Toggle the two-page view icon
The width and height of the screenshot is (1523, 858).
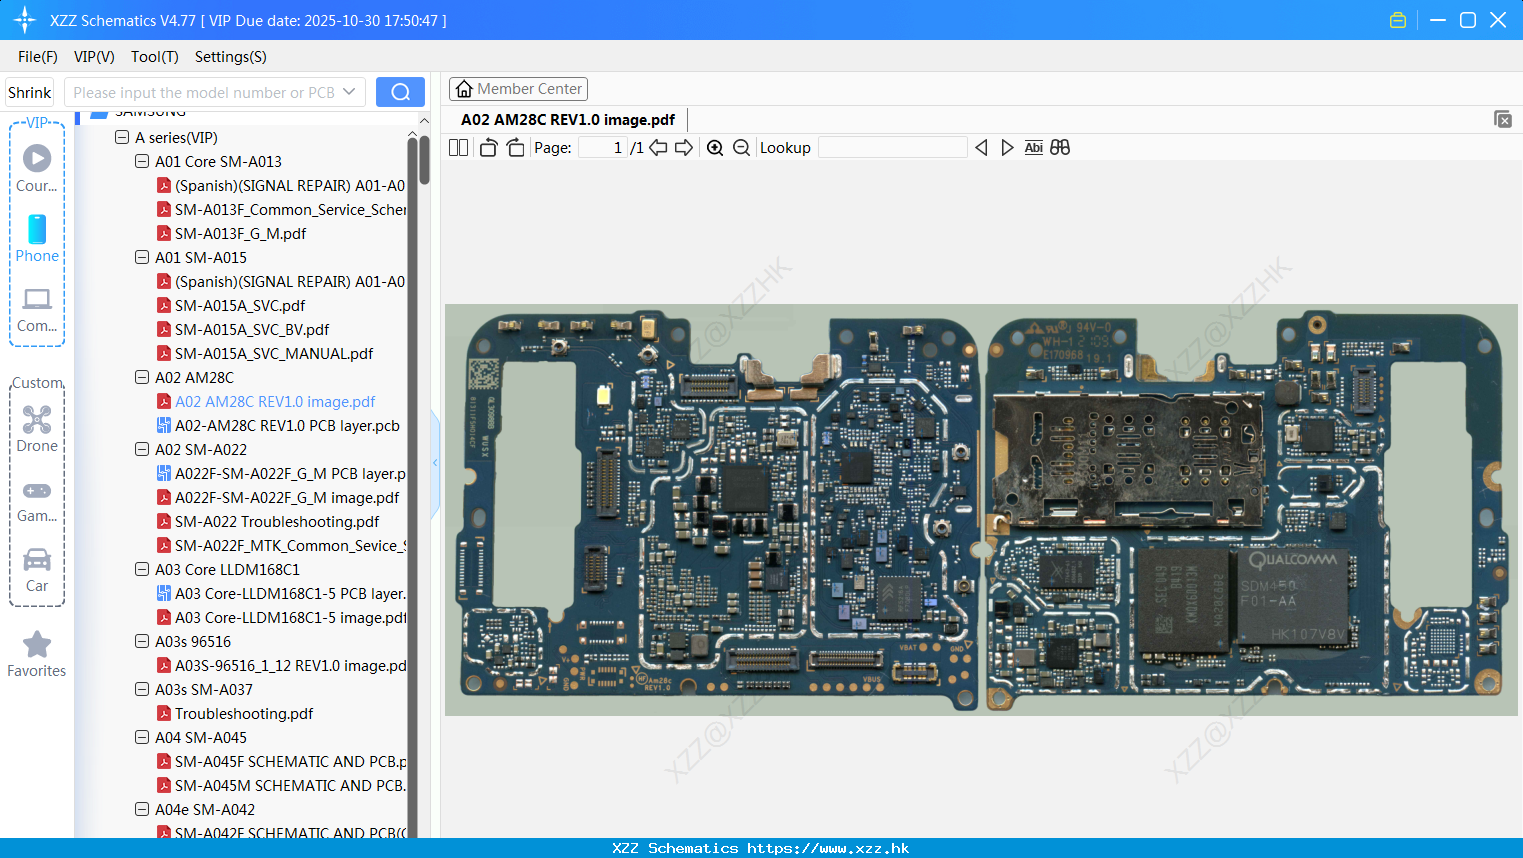(458, 148)
